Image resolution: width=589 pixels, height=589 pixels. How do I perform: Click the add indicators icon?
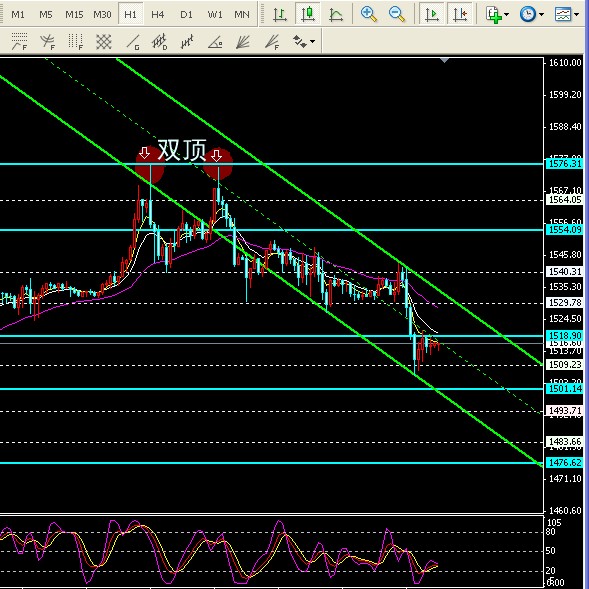493,14
